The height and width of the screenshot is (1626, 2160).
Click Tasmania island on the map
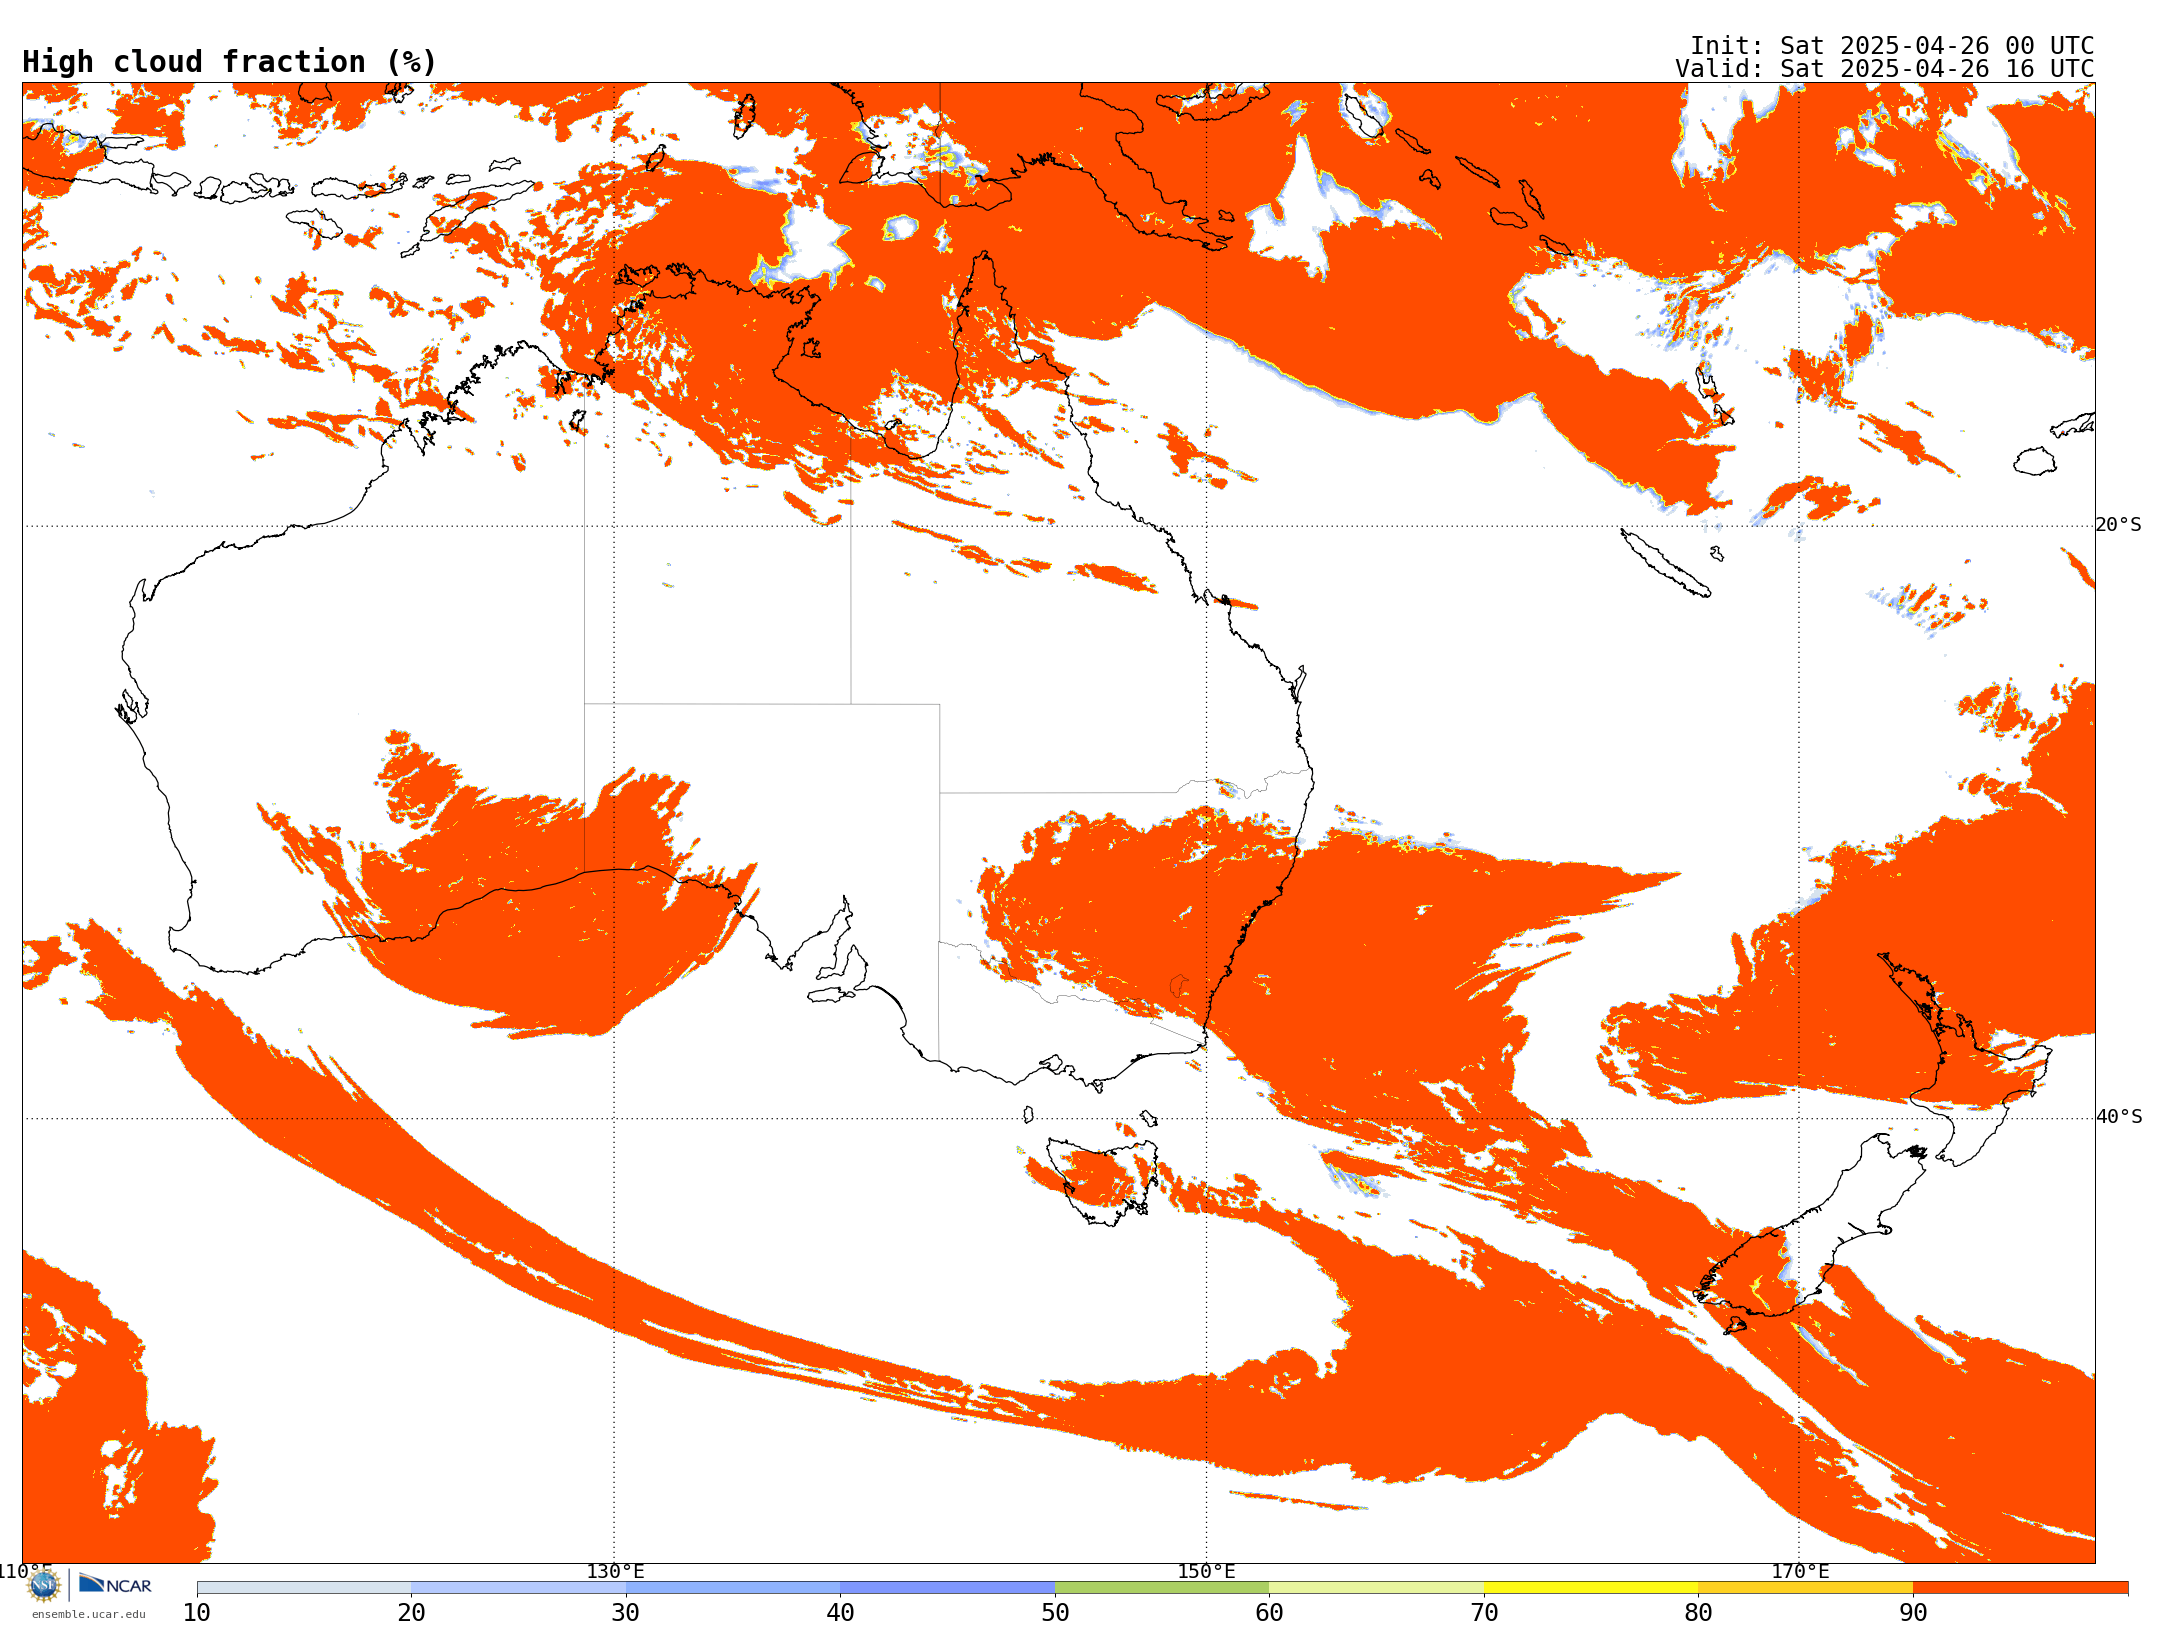tap(1102, 1180)
